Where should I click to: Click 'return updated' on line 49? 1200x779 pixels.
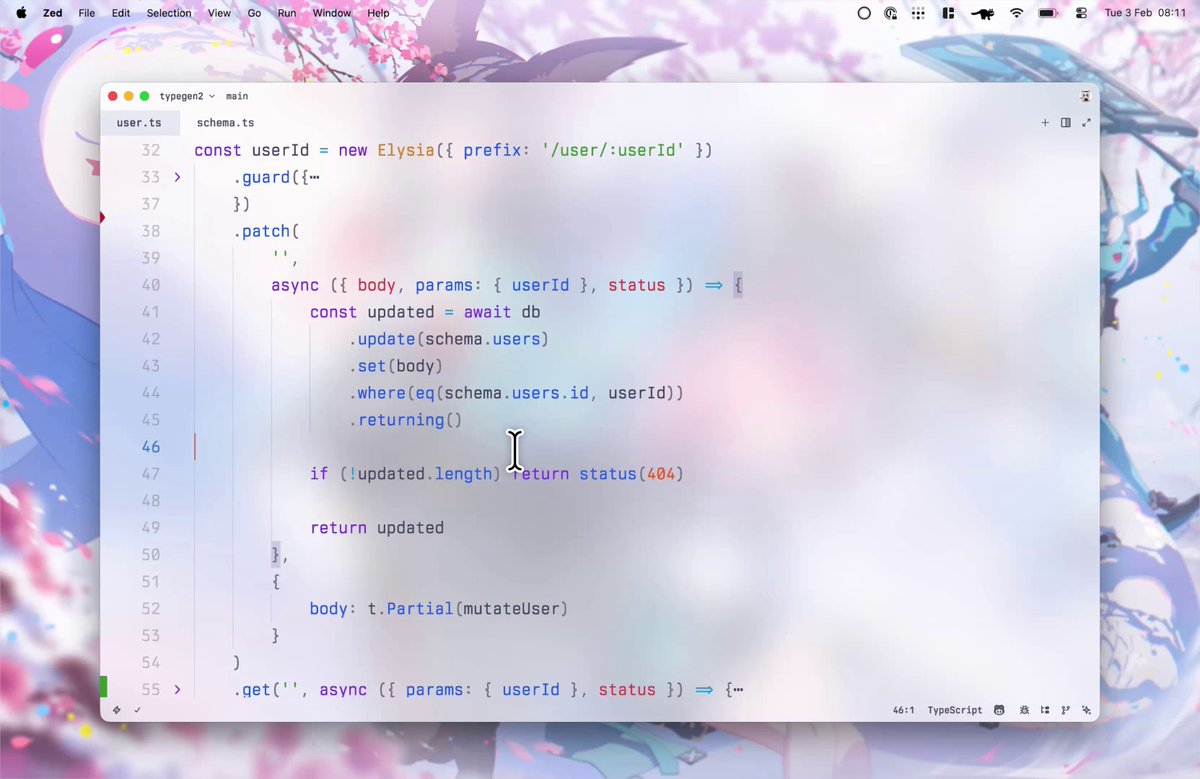(377, 528)
